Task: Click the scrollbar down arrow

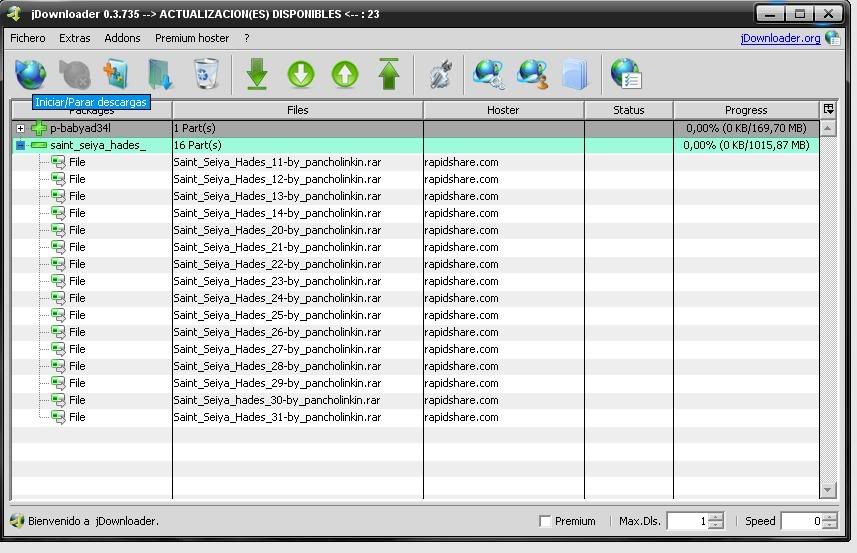Action: pyautogui.click(x=827, y=490)
